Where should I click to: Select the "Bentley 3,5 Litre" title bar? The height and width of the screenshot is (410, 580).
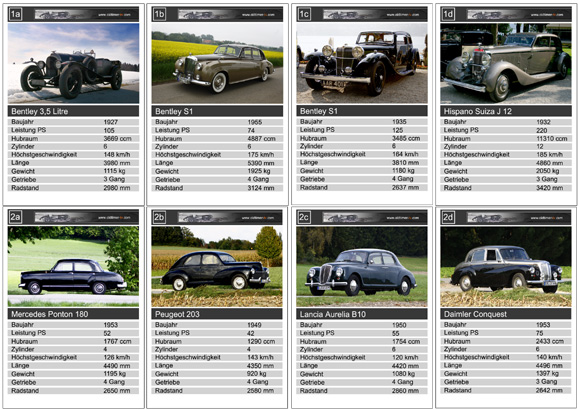pyautogui.click(x=73, y=111)
